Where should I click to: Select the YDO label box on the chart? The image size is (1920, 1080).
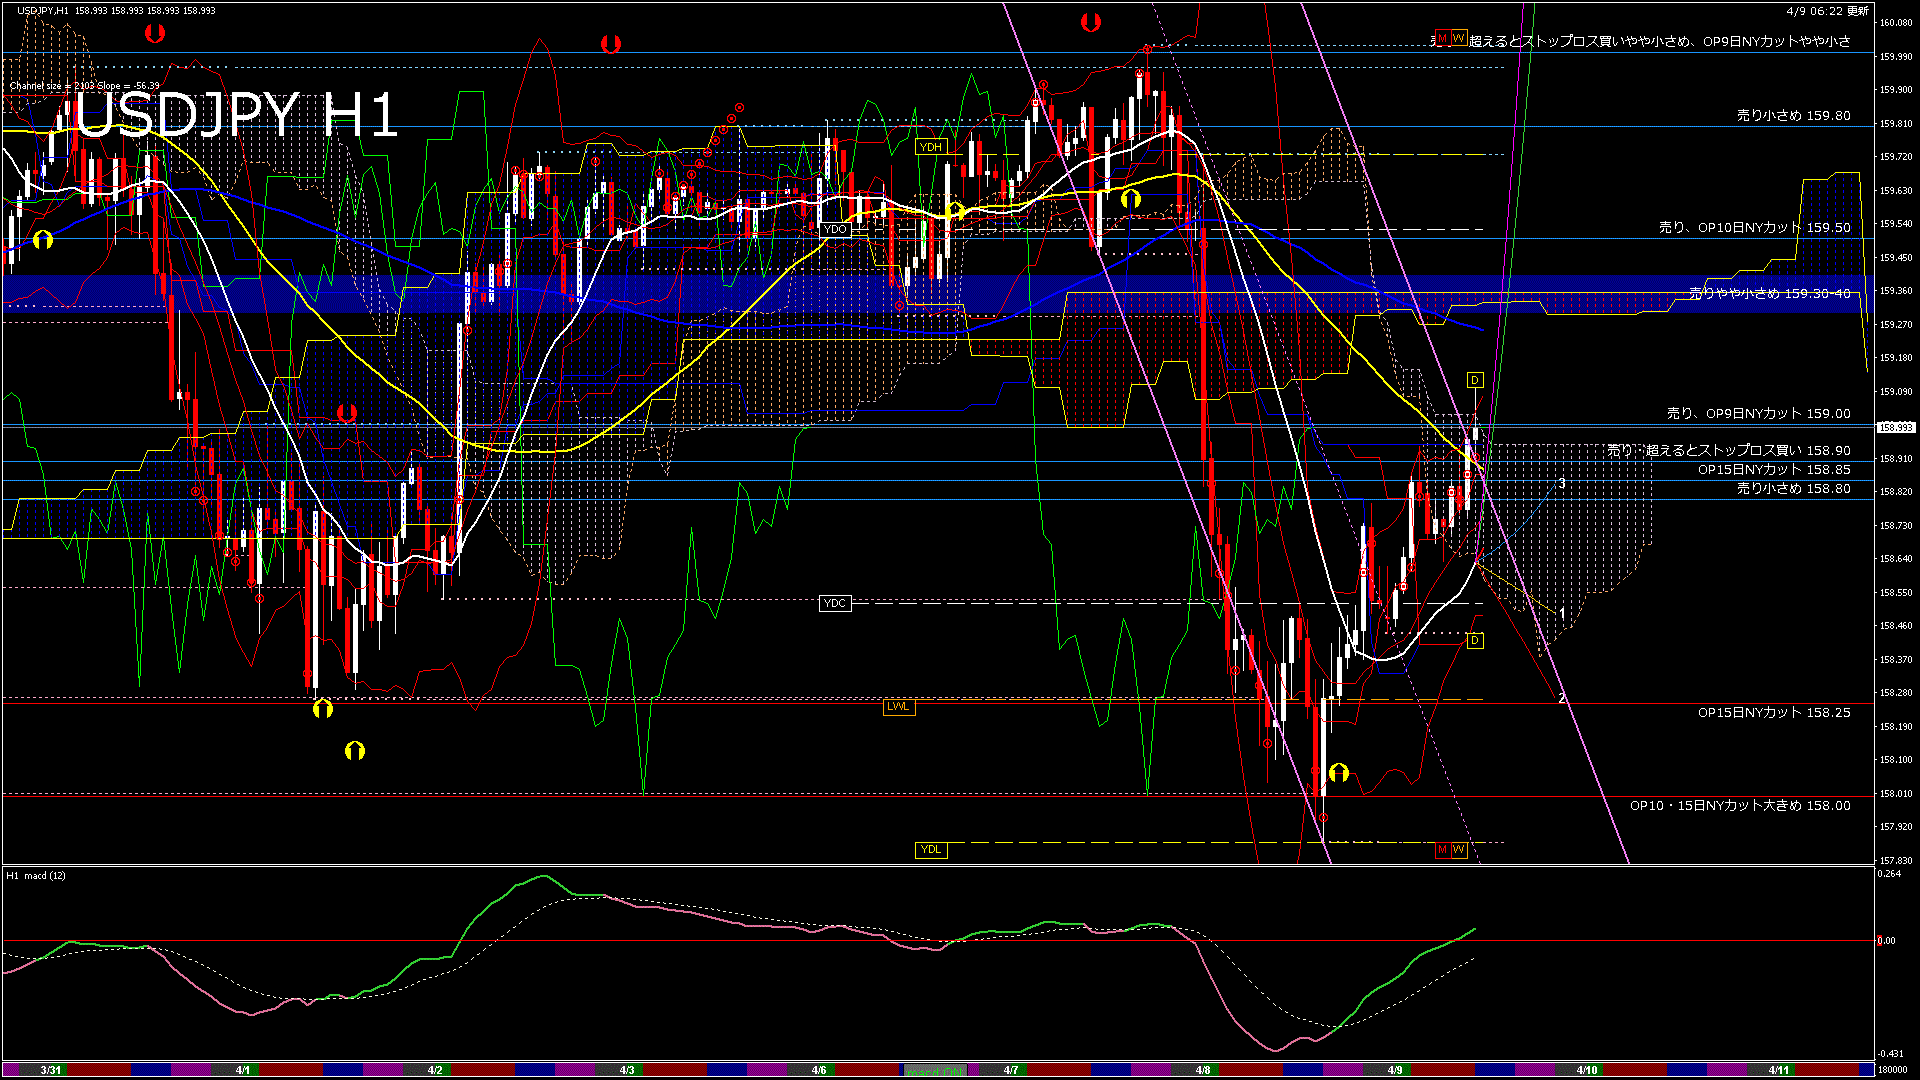(833, 229)
